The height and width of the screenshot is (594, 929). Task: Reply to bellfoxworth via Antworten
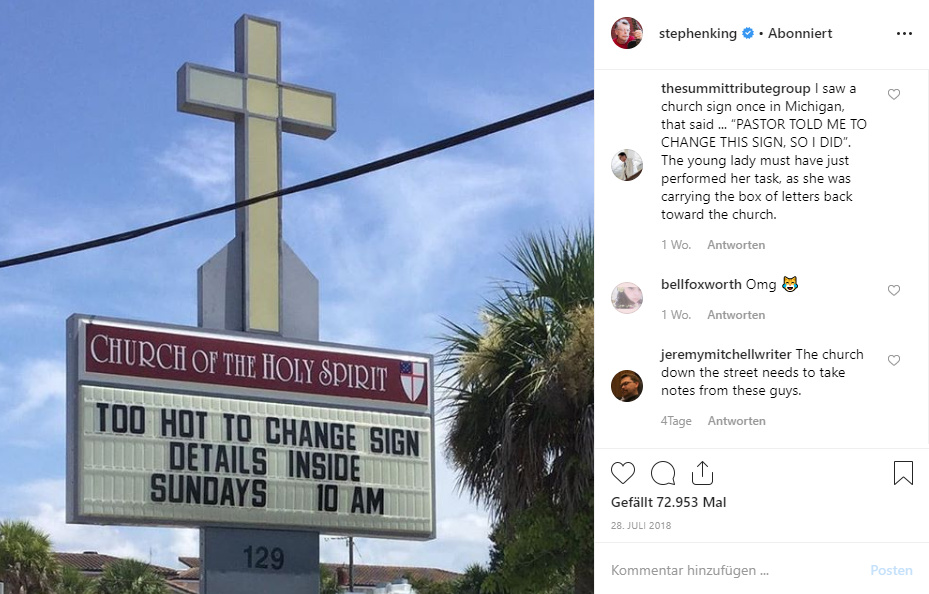pyautogui.click(x=736, y=314)
